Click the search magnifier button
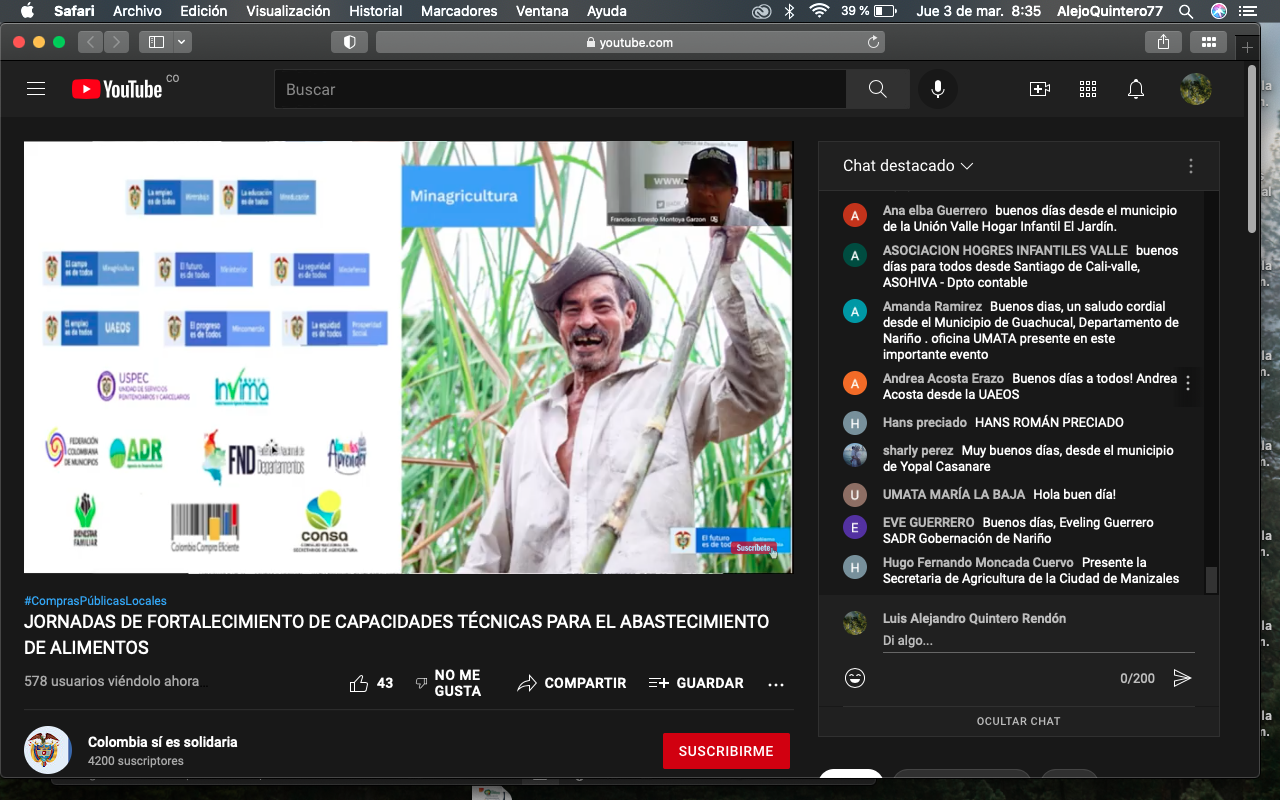This screenshot has width=1280, height=800. pyautogui.click(x=878, y=89)
